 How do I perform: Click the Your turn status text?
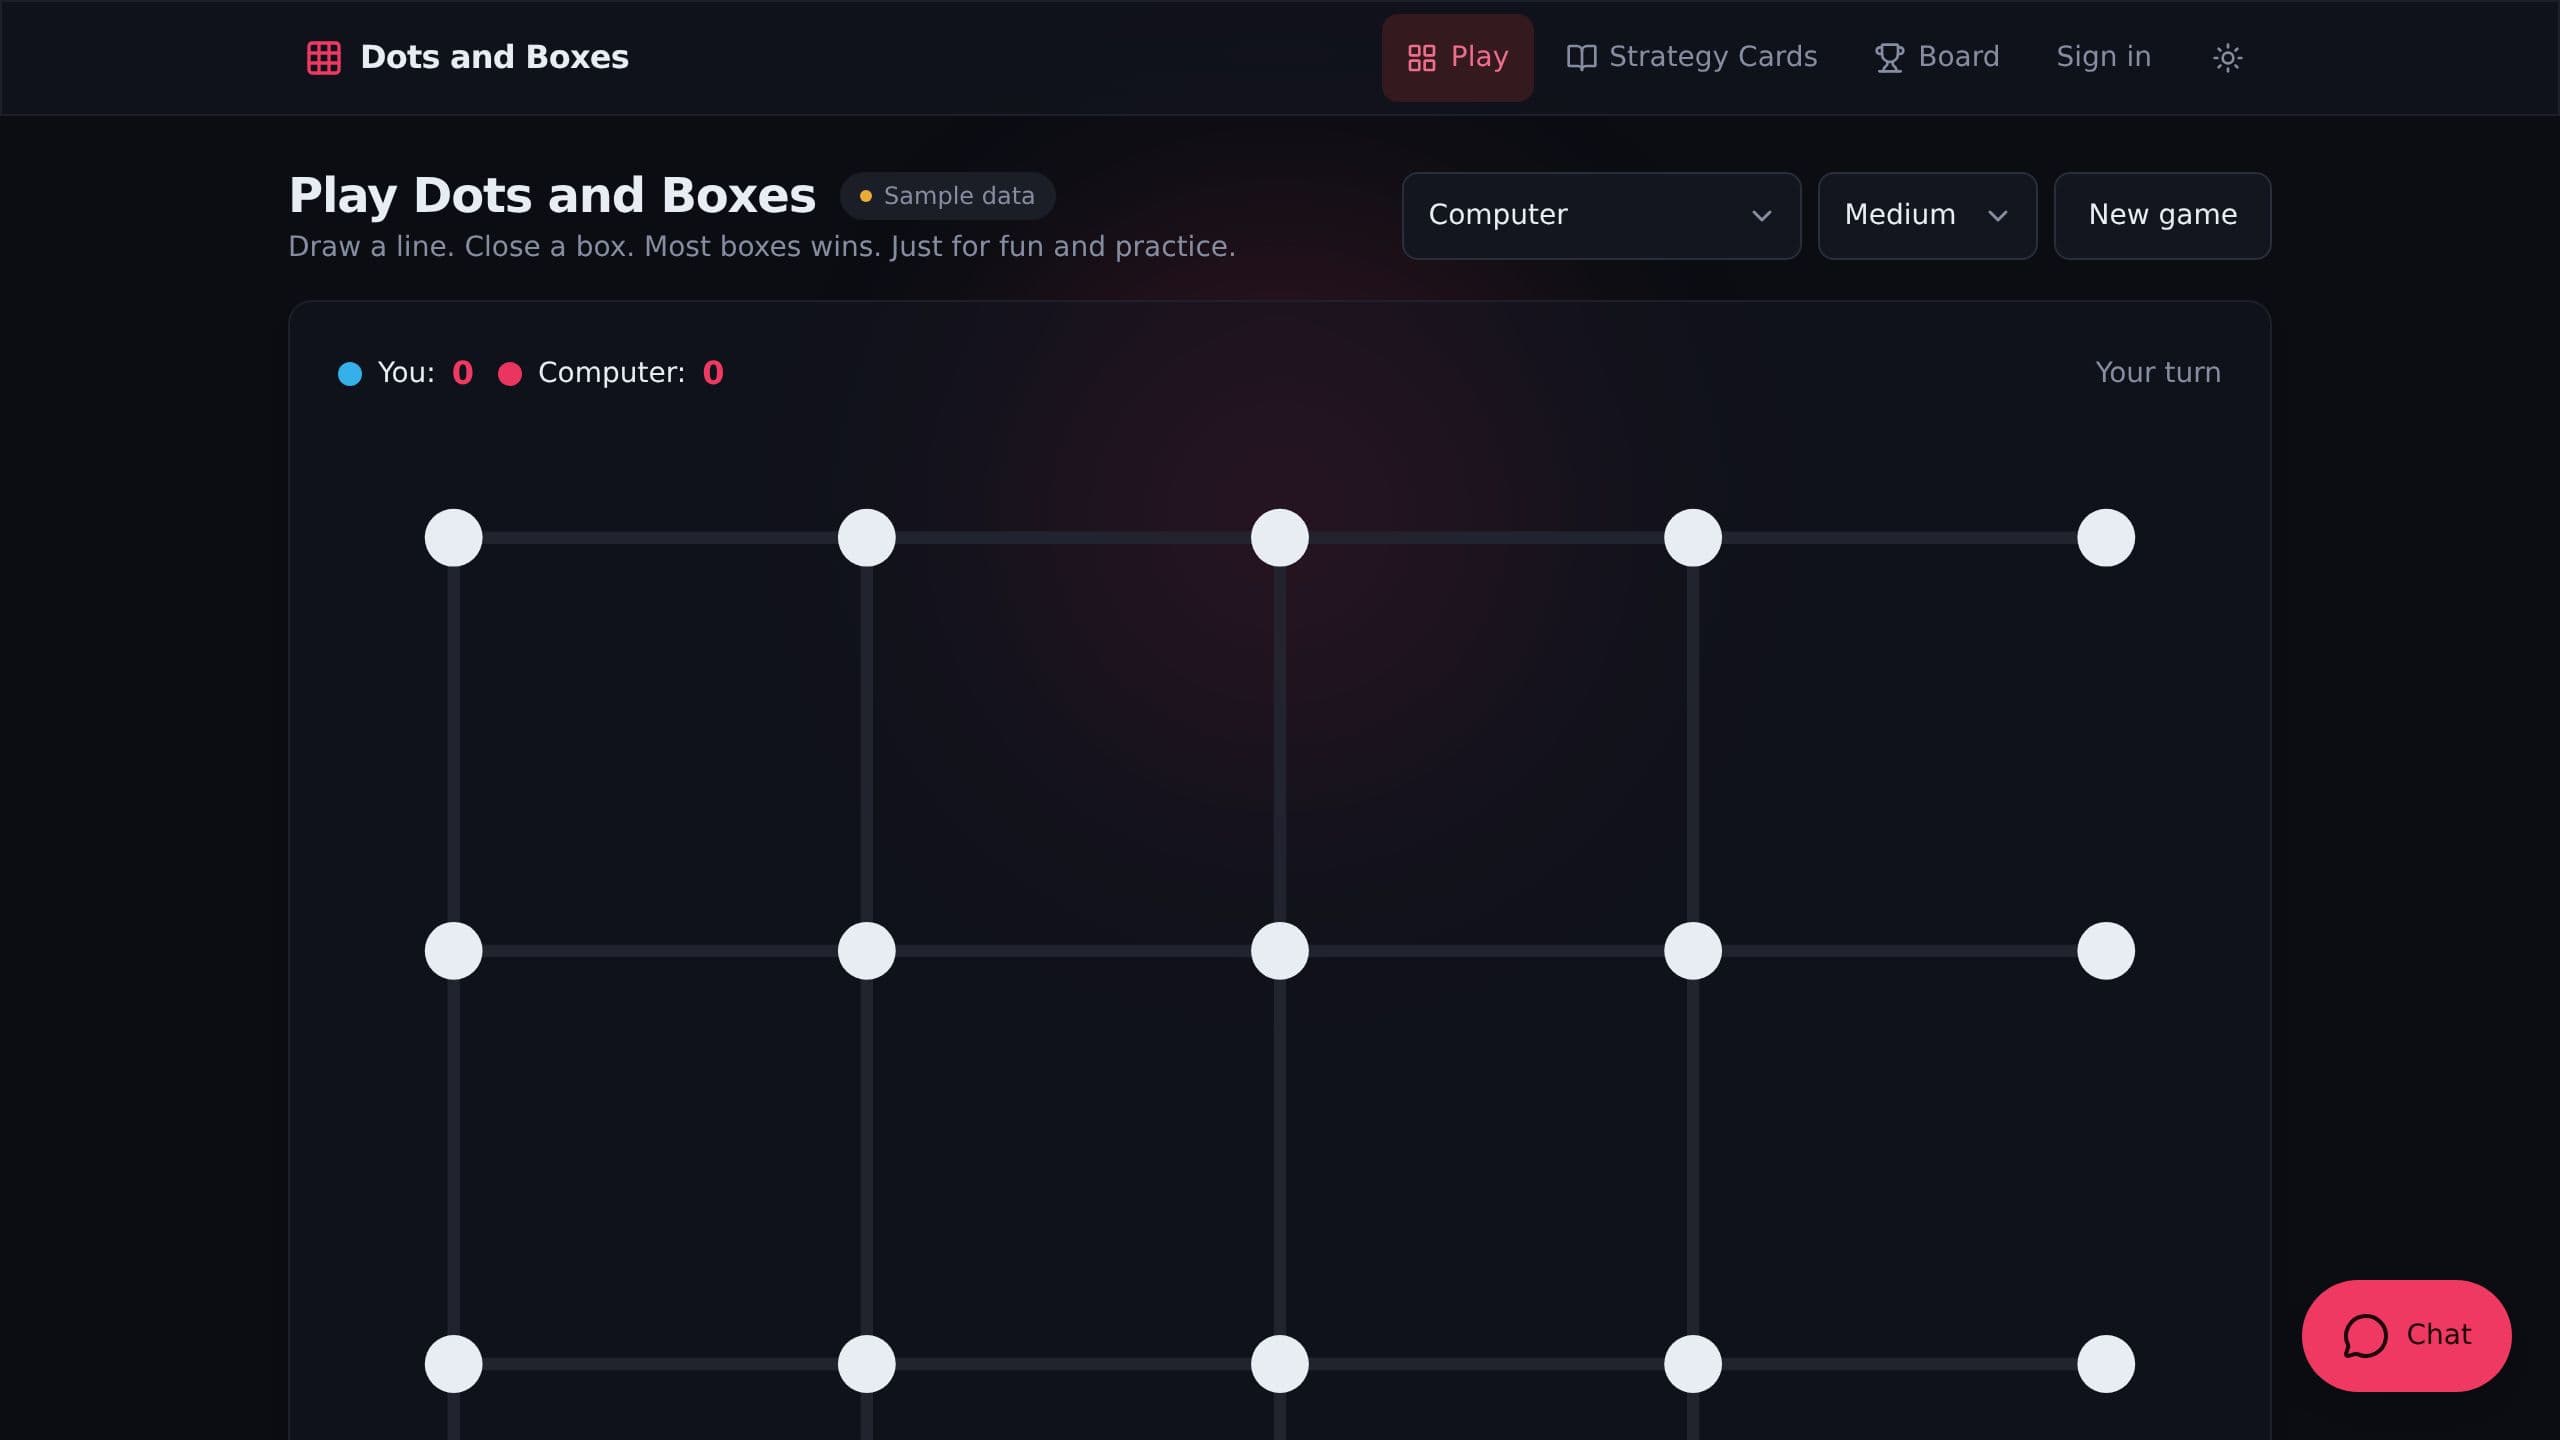[2157, 373]
